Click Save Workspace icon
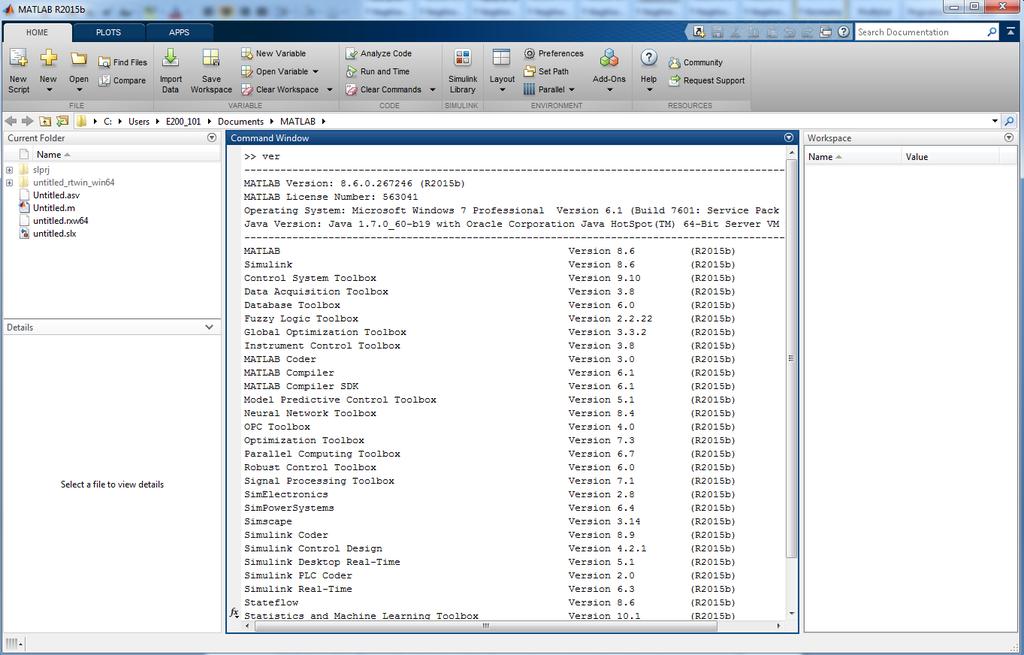The width and height of the screenshot is (1024, 655). pos(211,58)
